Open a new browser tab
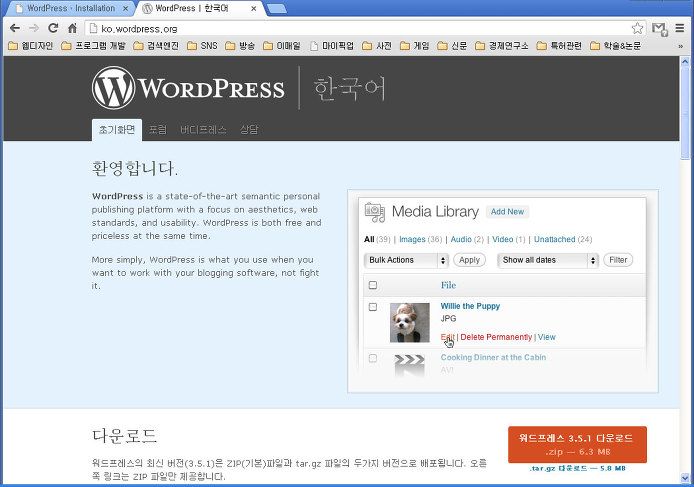This screenshot has width=694, height=487. 277,8
